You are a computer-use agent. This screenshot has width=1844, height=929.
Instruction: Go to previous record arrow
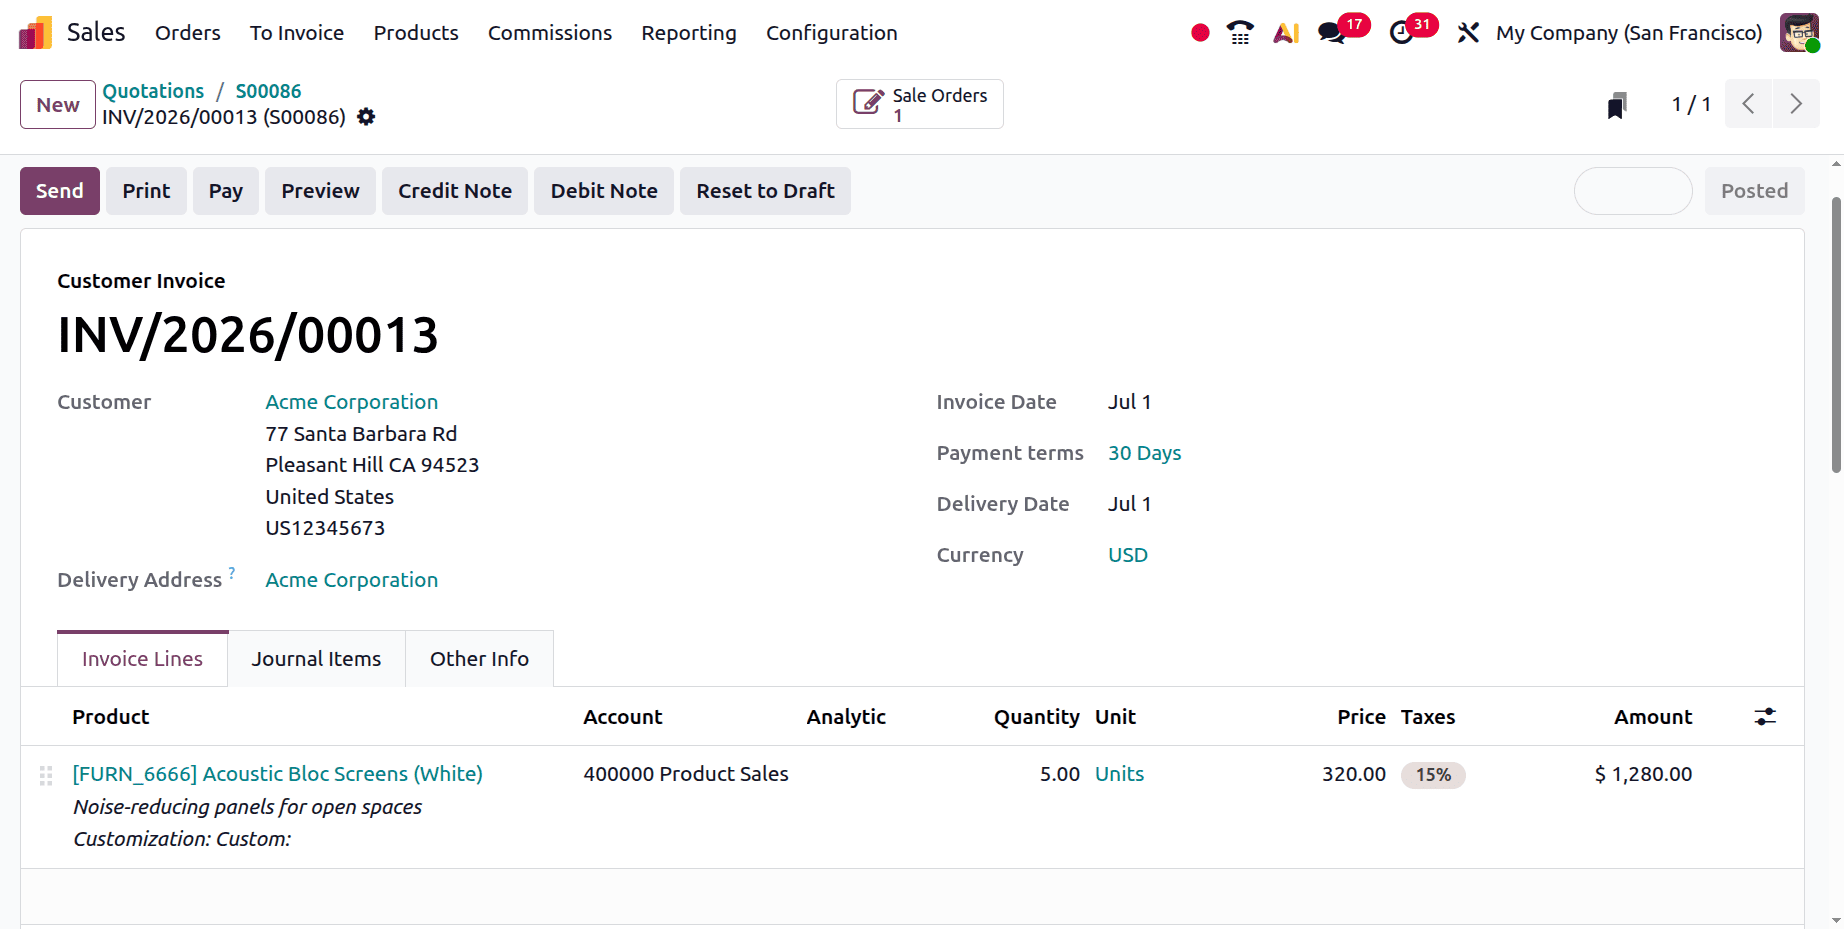click(1749, 104)
